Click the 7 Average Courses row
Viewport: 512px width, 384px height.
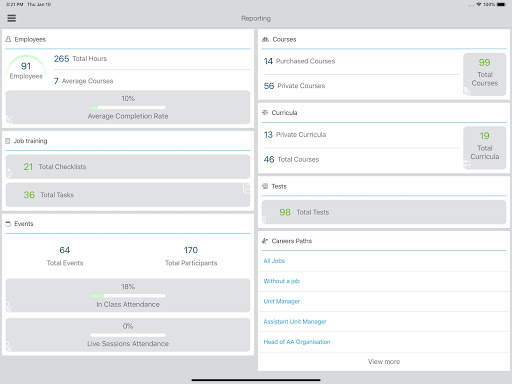(152, 81)
